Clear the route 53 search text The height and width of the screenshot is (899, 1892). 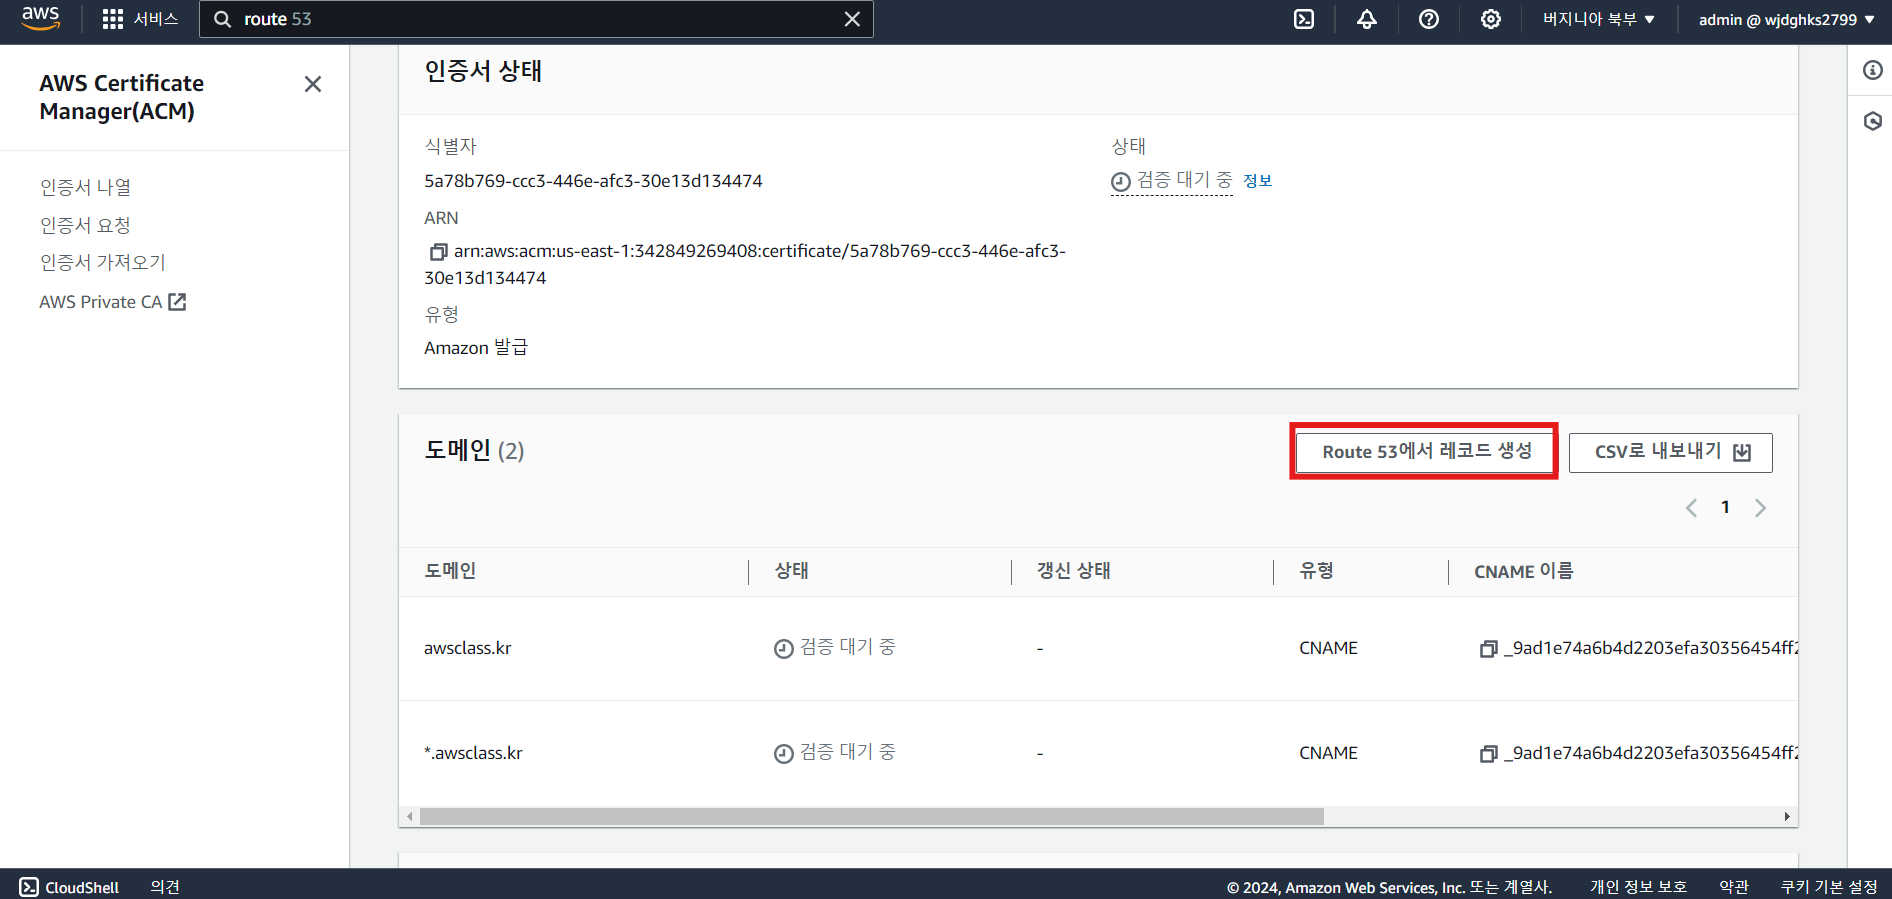point(852,19)
